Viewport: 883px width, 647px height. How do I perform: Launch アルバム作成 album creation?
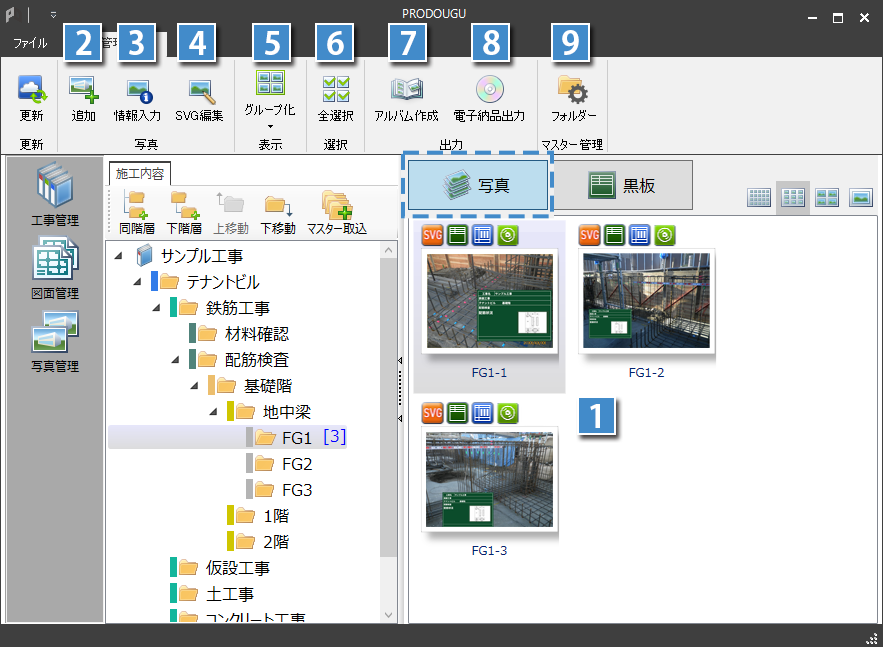(406, 91)
